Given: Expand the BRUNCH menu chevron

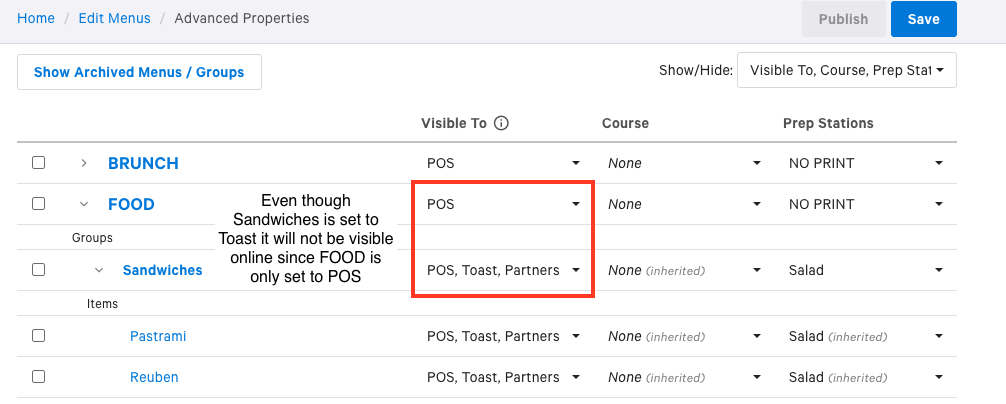Looking at the screenshot, I should (85, 163).
